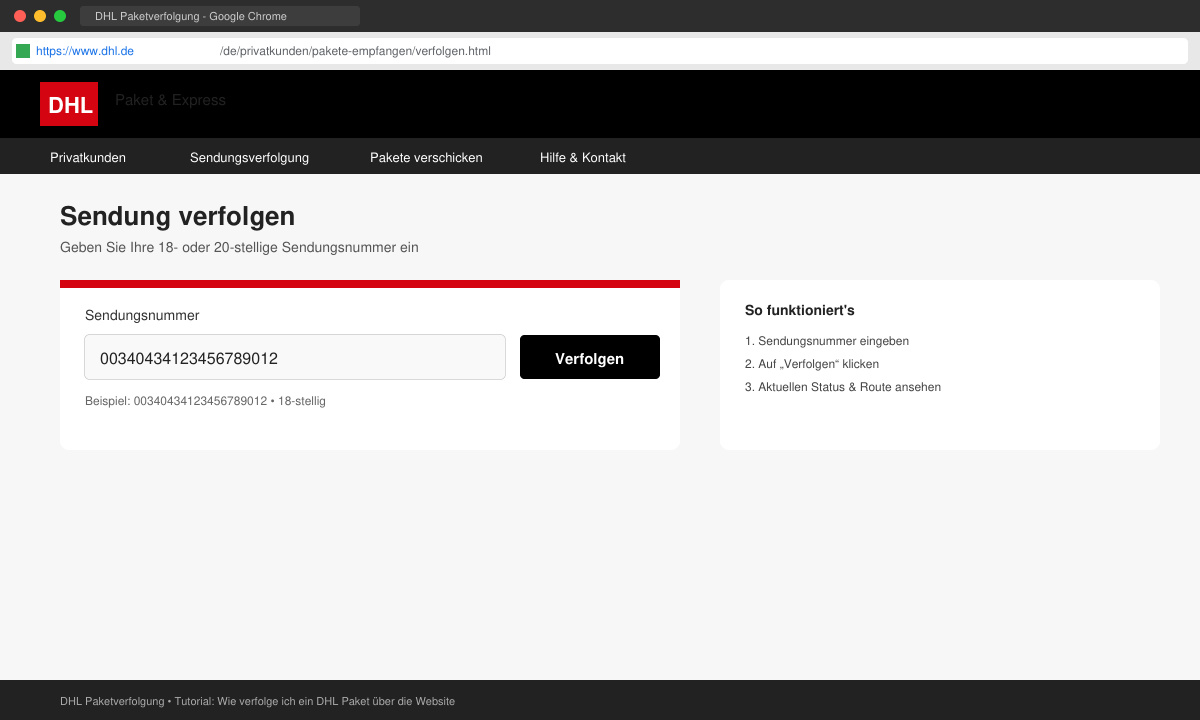Click the green secure site icon

pos(23,51)
